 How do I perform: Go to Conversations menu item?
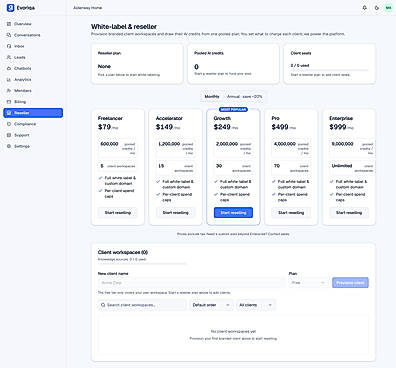tap(33, 35)
